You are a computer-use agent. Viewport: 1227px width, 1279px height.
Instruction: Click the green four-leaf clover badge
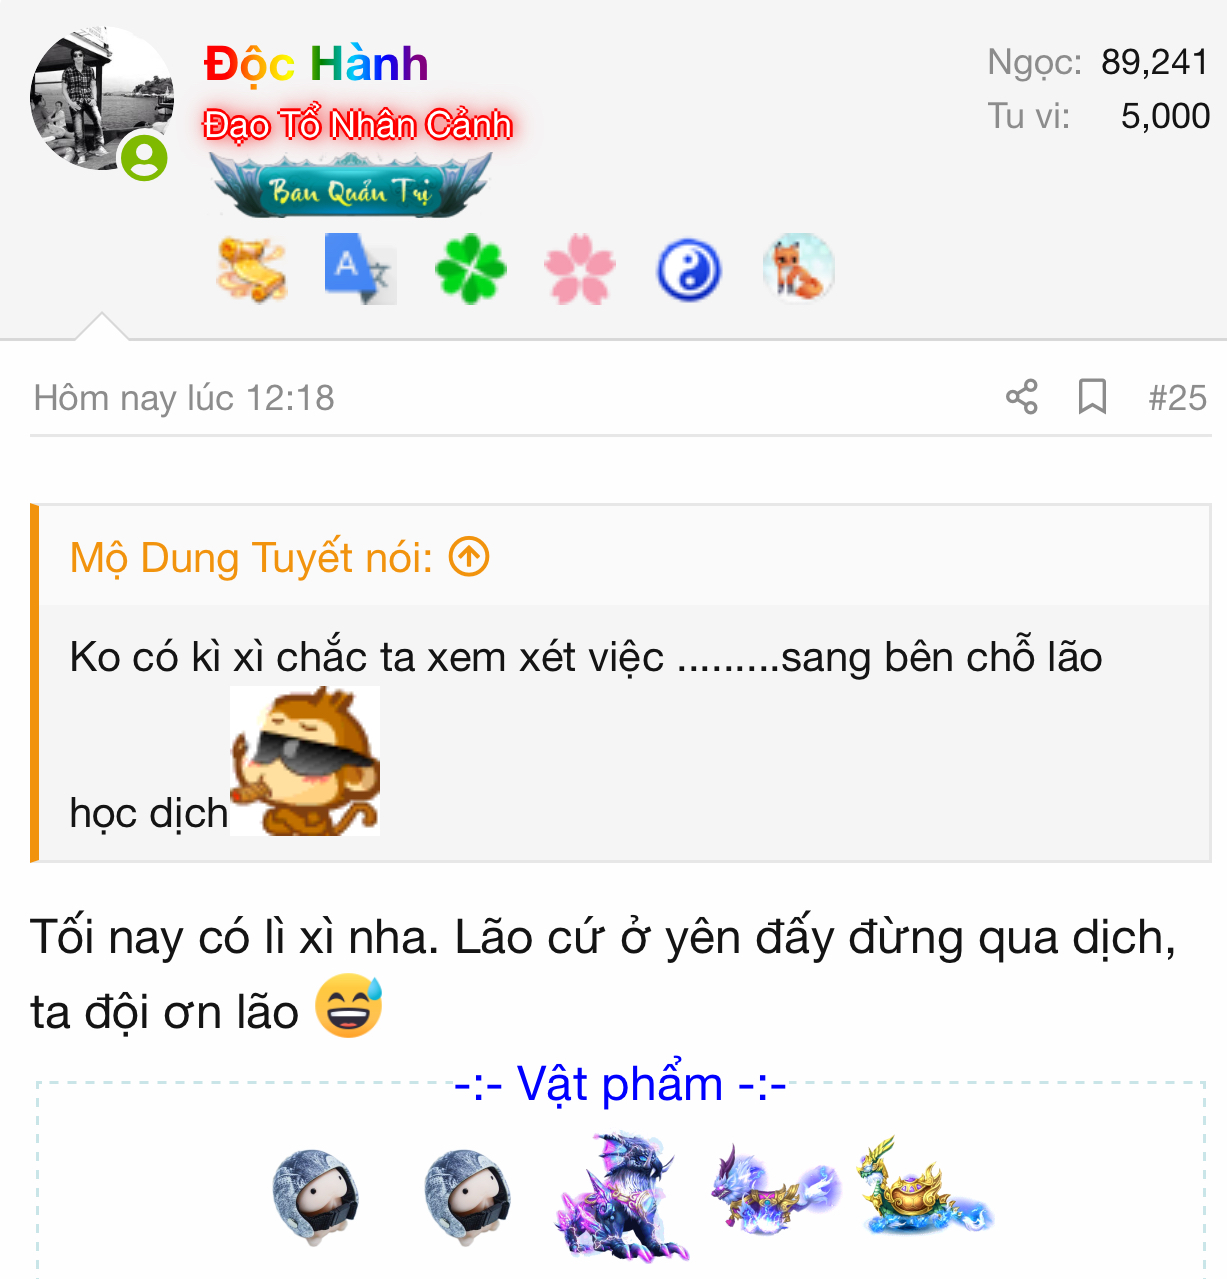(470, 268)
